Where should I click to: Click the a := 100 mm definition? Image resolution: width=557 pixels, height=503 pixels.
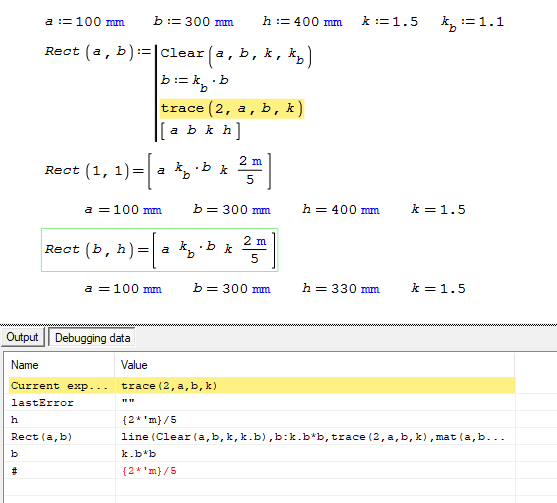[85, 22]
